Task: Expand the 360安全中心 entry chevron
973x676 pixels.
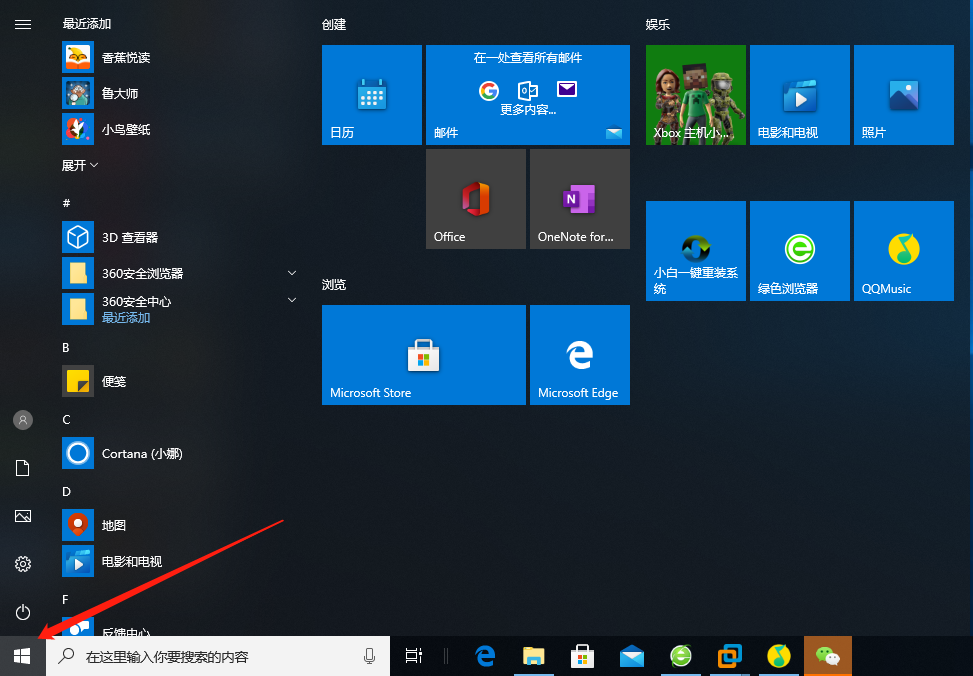Action: point(291,300)
